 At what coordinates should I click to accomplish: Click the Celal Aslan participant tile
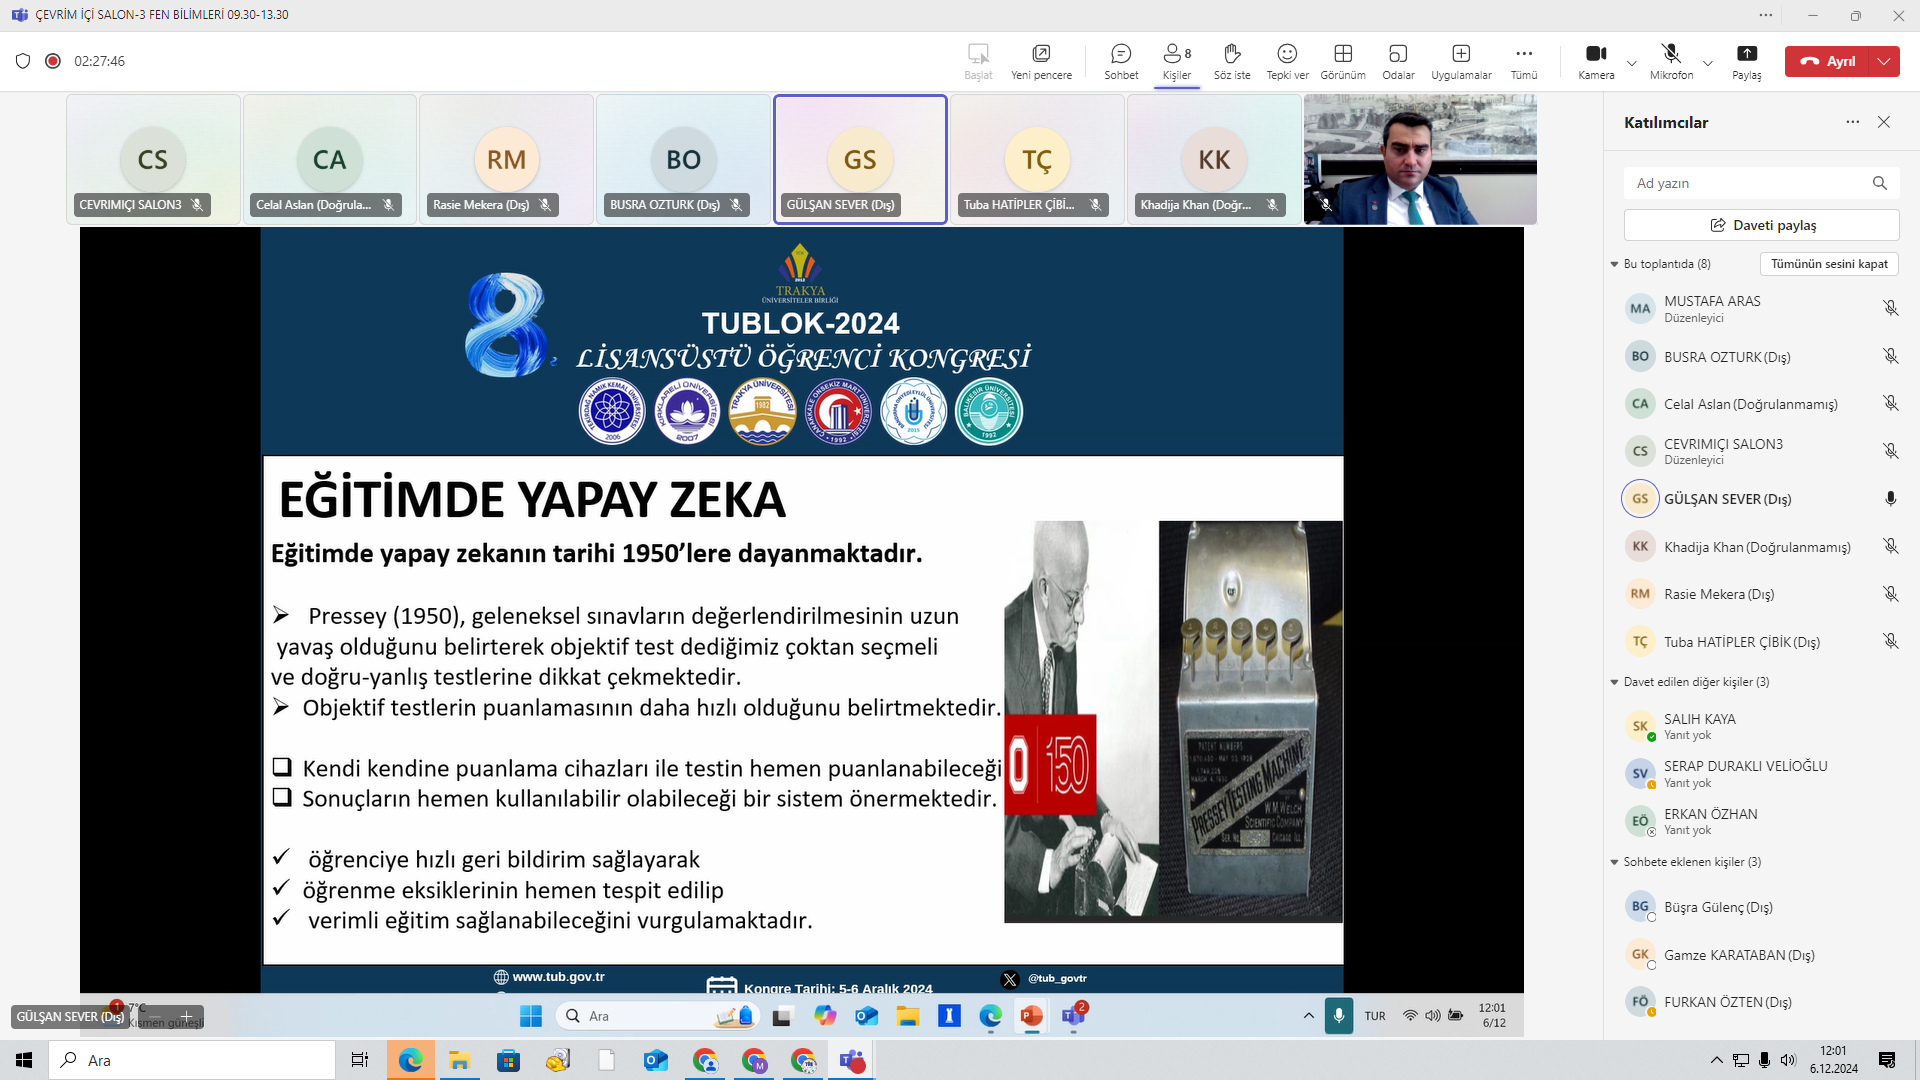click(330, 159)
